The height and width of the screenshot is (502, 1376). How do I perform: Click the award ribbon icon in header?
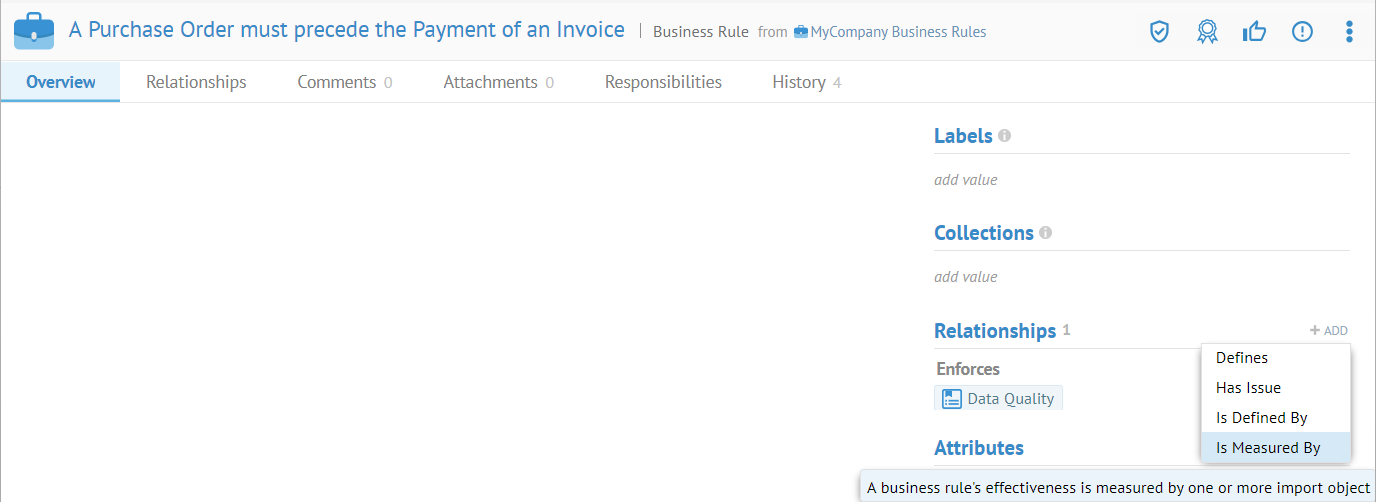tap(1207, 32)
